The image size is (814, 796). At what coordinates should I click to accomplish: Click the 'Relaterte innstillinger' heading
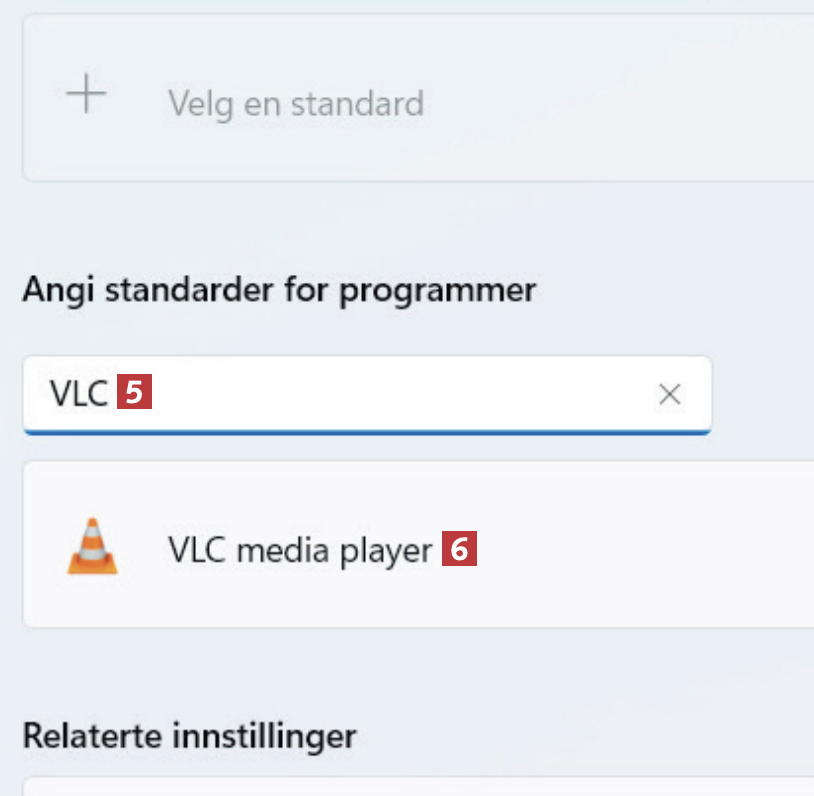point(189,737)
